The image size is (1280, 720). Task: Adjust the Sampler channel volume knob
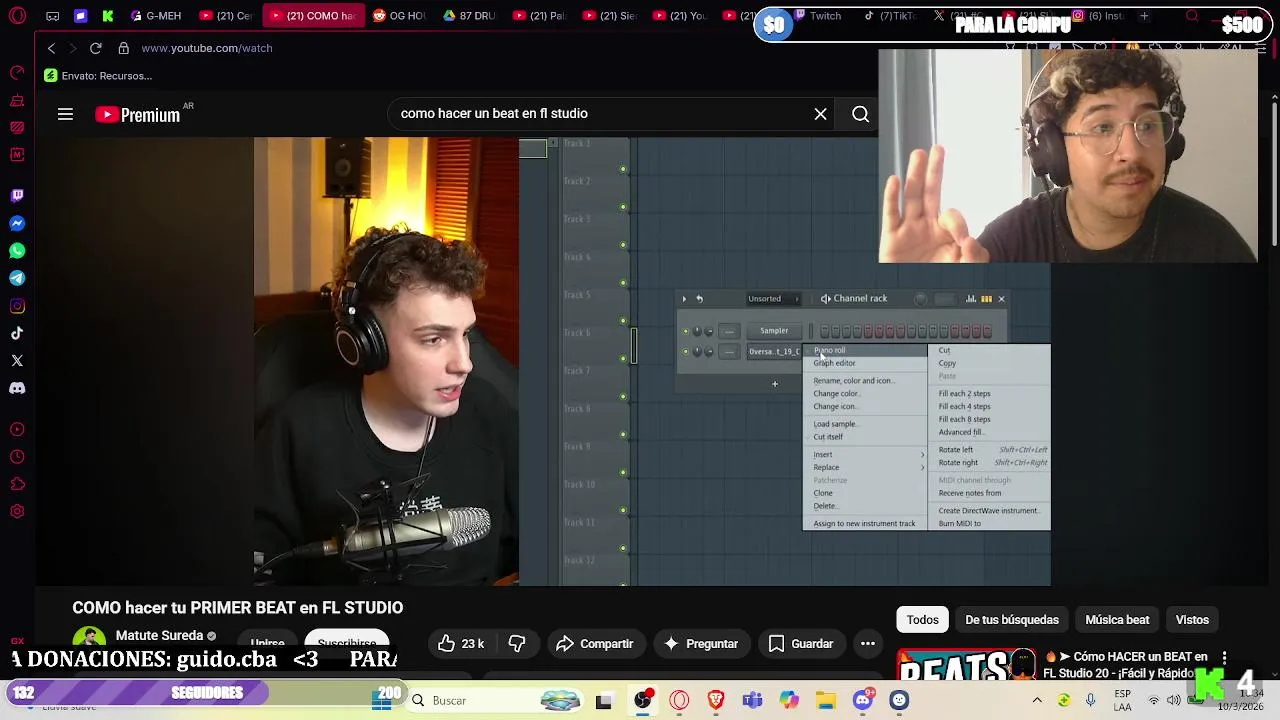point(709,332)
